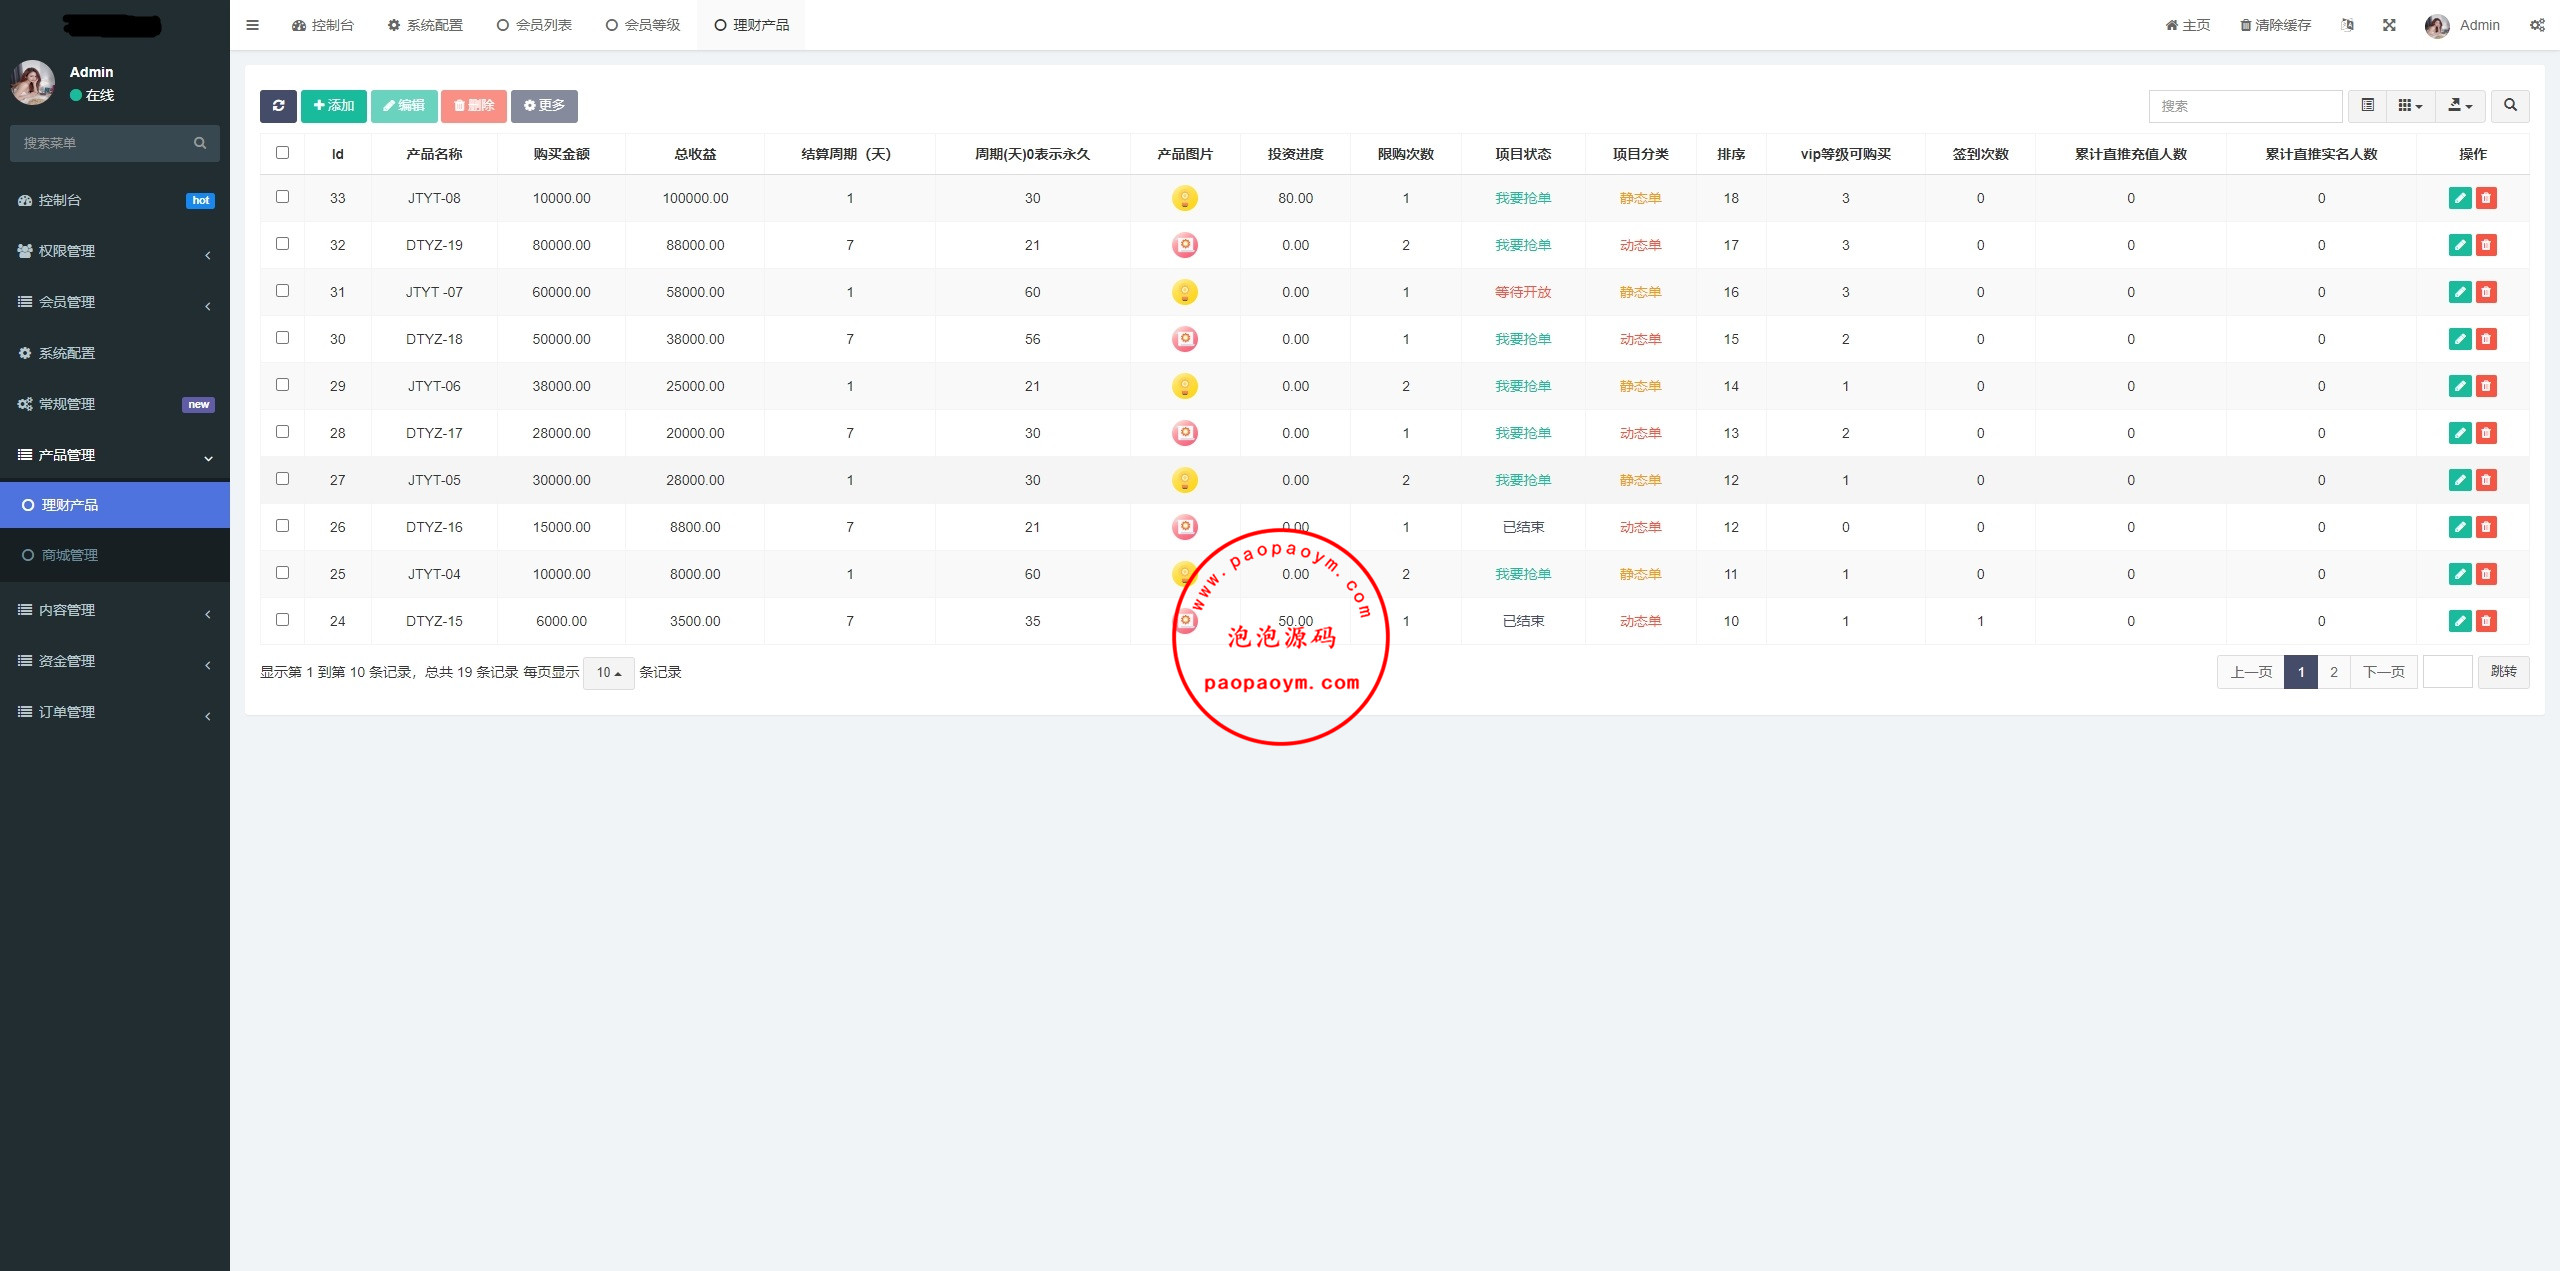
Task: Check the row with Id 26
Action: [282, 526]
